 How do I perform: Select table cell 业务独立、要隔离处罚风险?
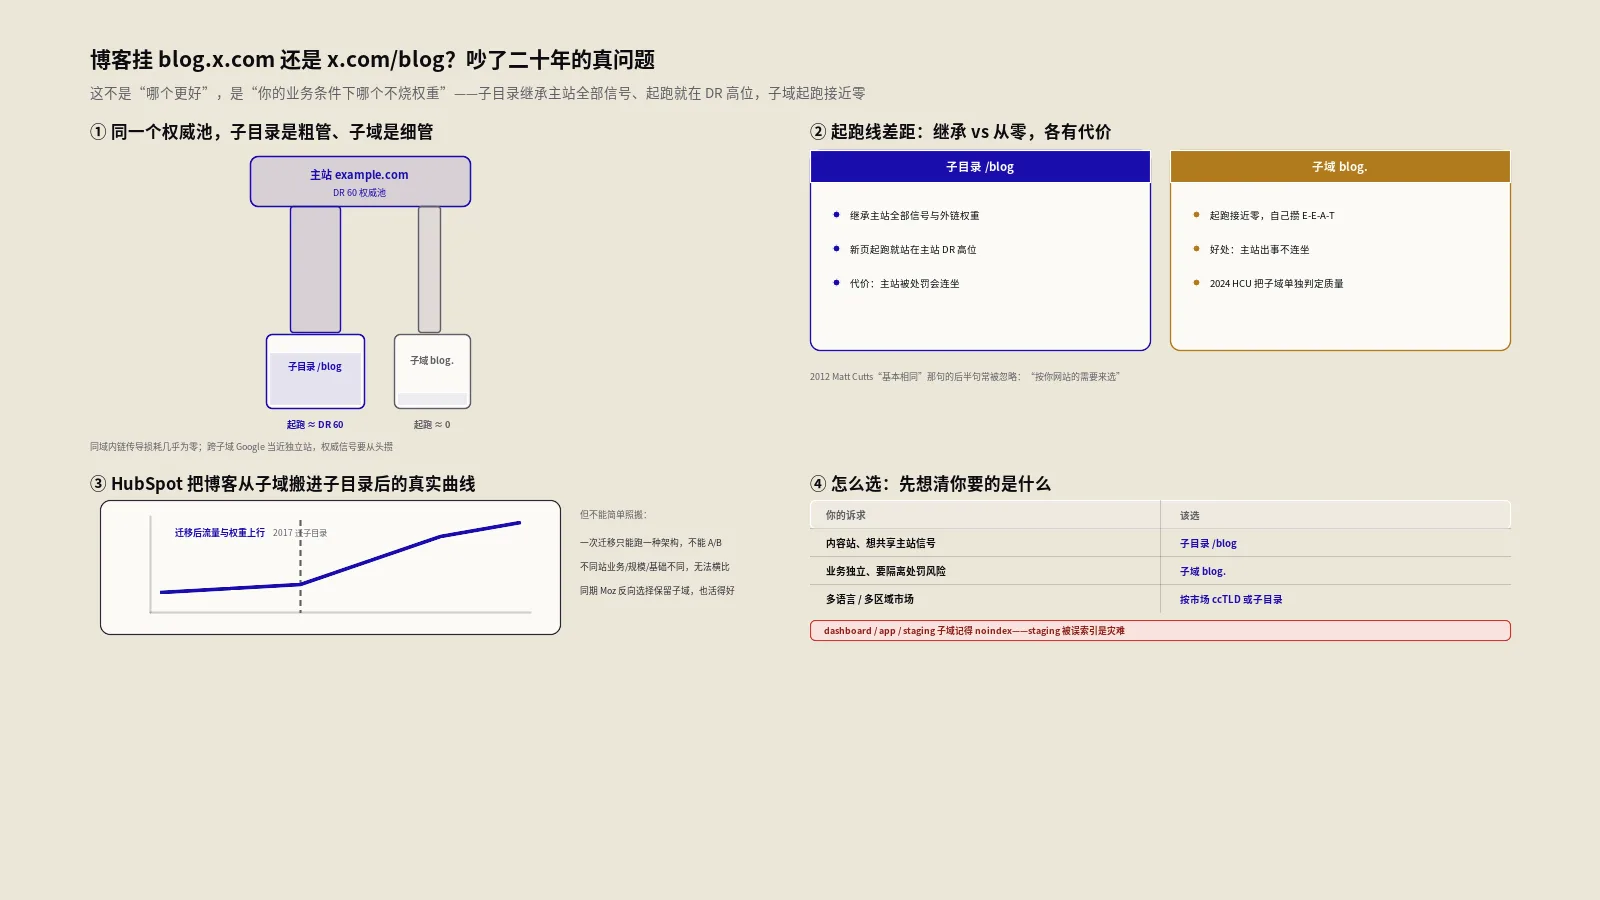(886, 571)
